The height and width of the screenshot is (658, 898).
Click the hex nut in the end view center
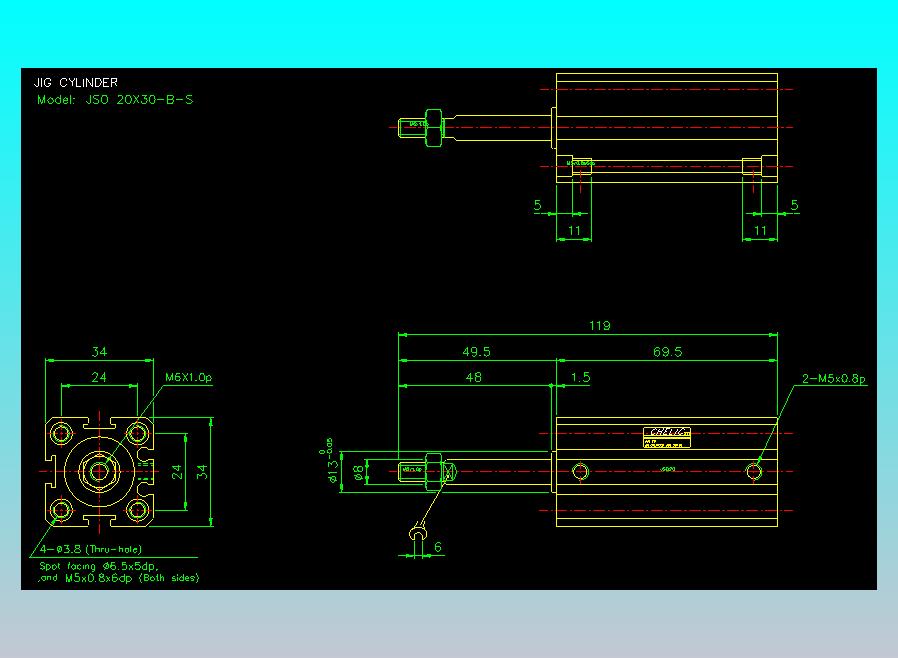coord(99,471)
